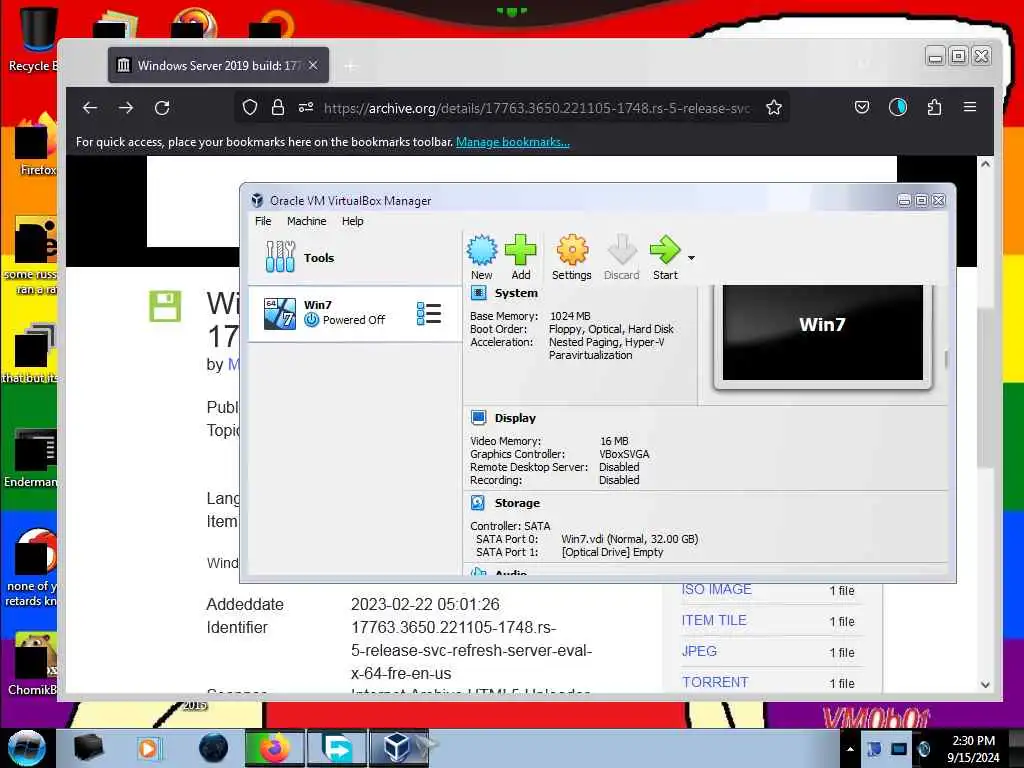Screen dimensions: 1024x768
Task: Open the VirtualBox File menu
Action: point(263,221)
